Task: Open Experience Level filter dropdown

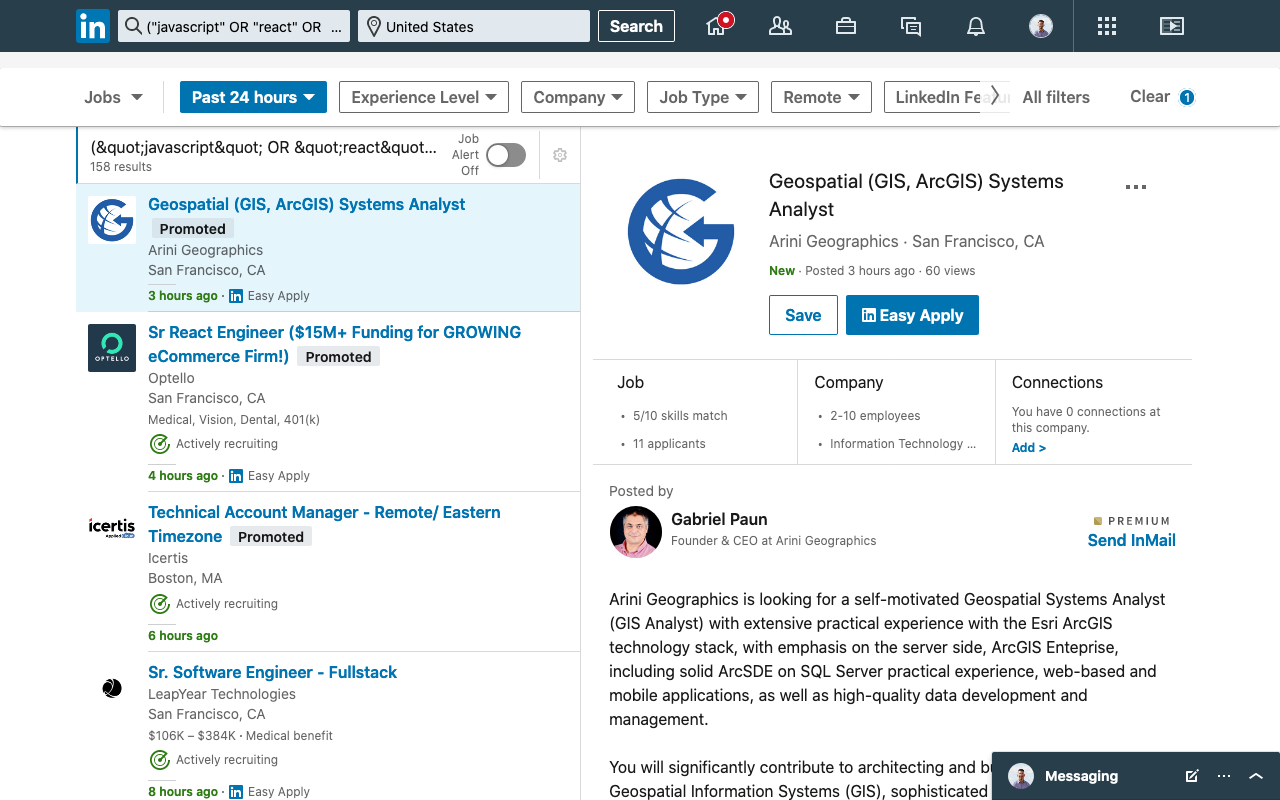Action: (424, 97)
